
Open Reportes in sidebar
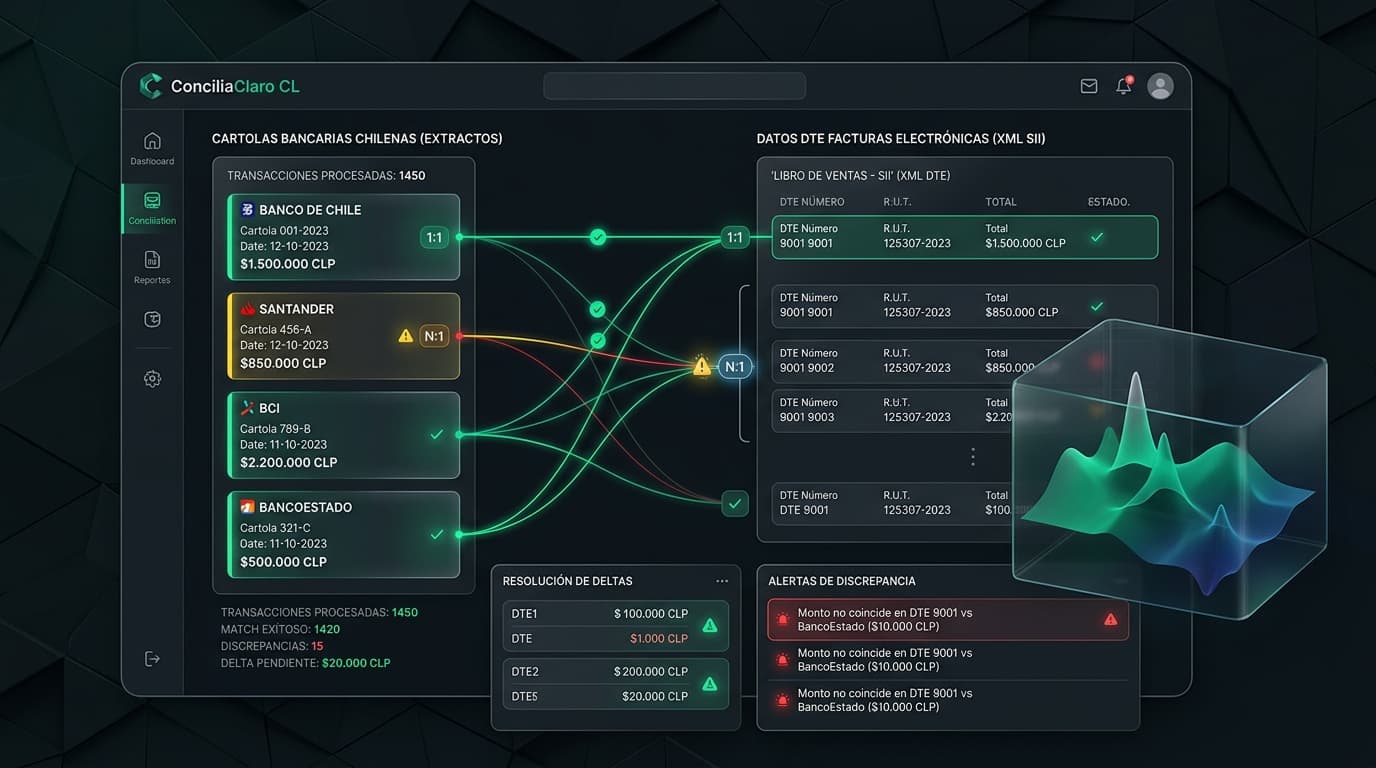(152, 267)
